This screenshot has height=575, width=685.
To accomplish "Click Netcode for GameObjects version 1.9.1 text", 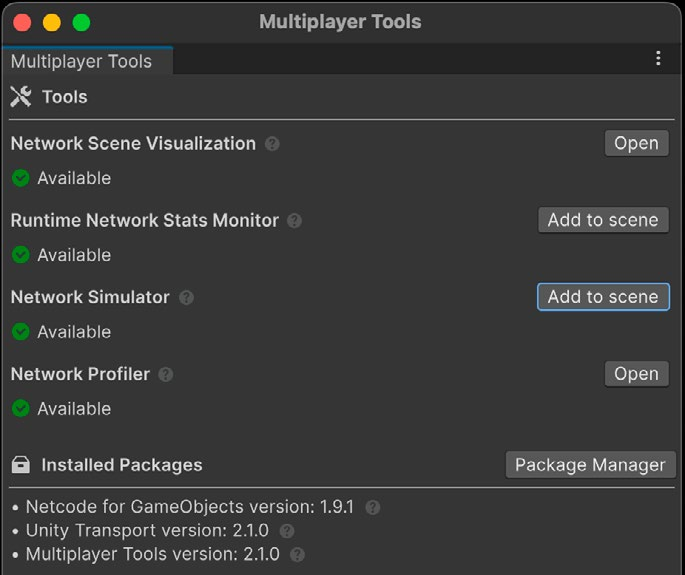I will 190,507.
